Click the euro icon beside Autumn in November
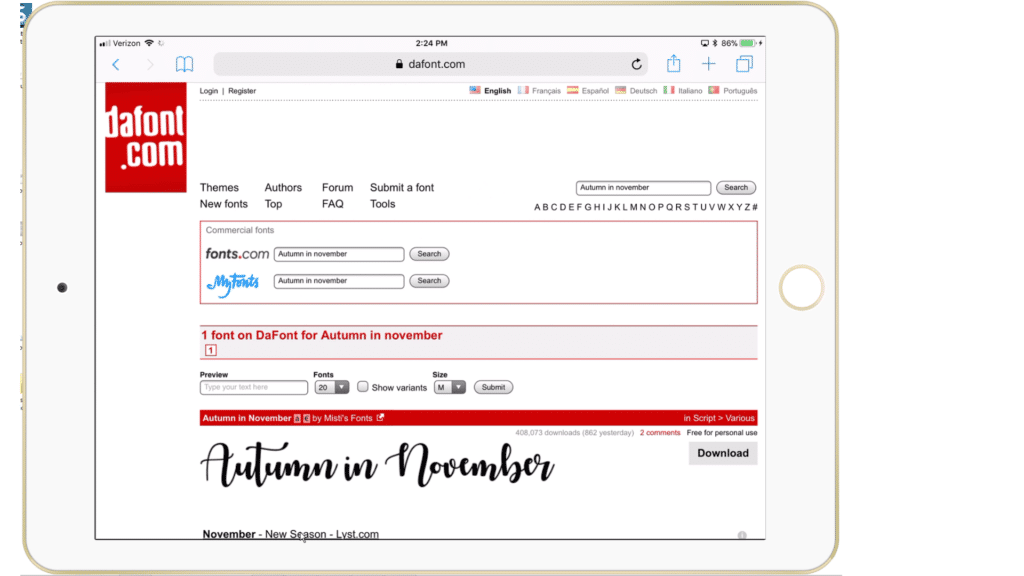 tap(306, 418)
